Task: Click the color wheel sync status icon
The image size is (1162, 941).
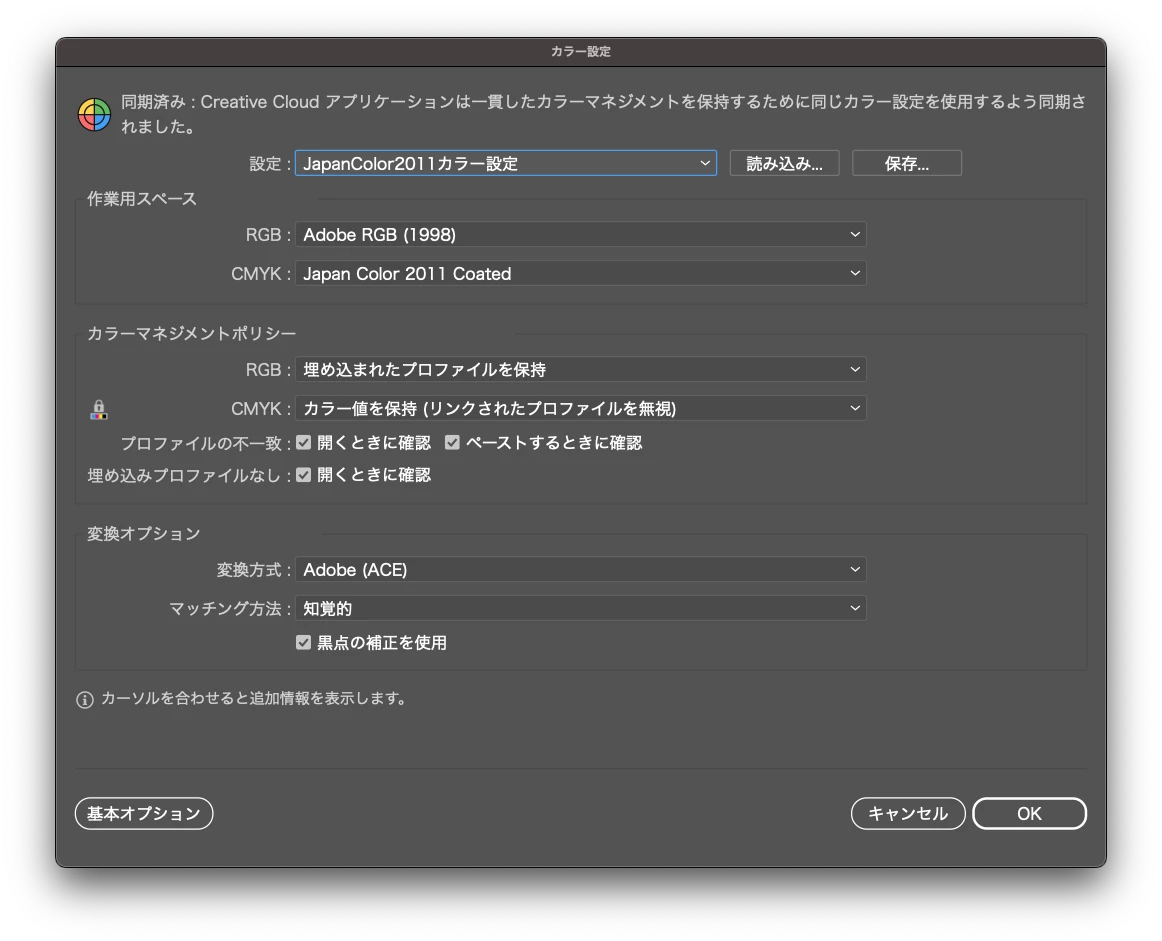Action: coord(94,115)
